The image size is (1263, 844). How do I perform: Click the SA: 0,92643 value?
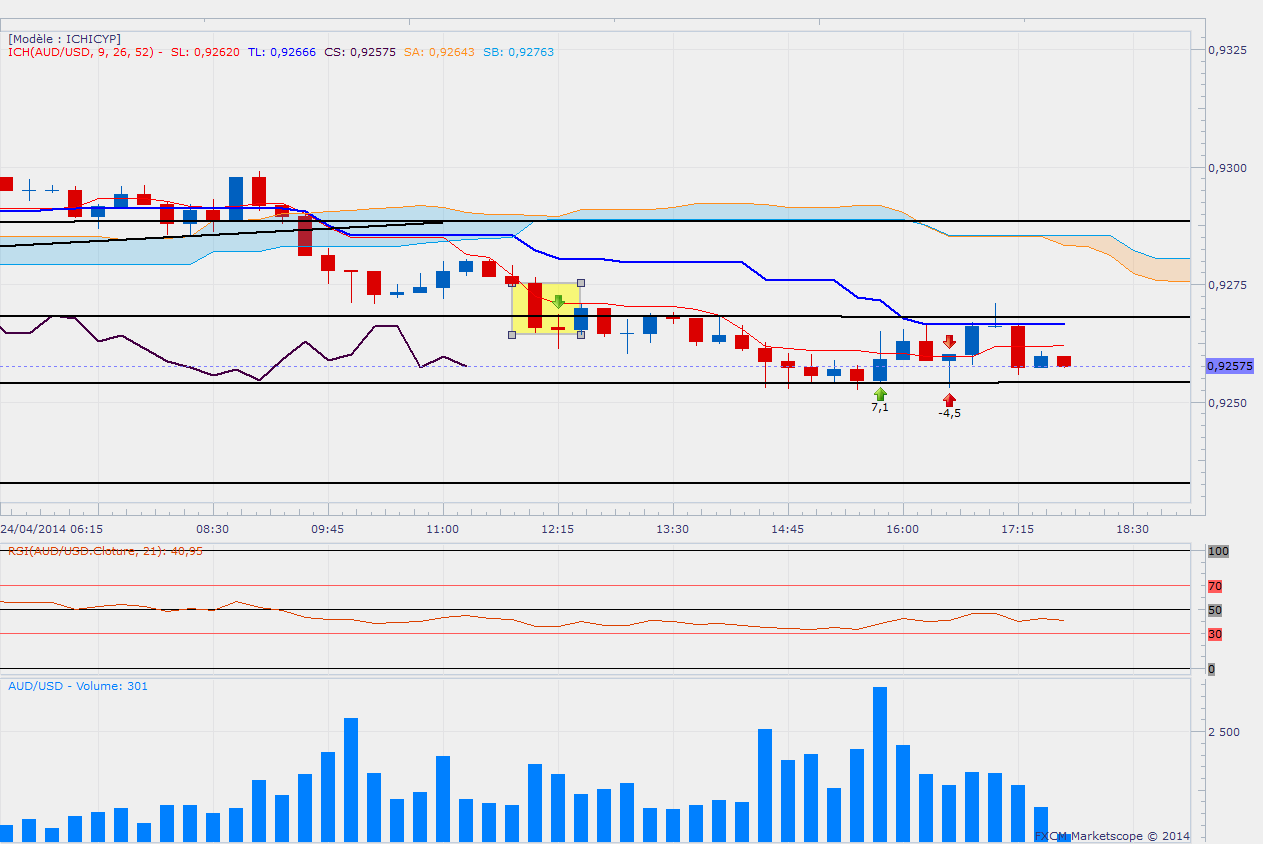[x=439, y=52]
